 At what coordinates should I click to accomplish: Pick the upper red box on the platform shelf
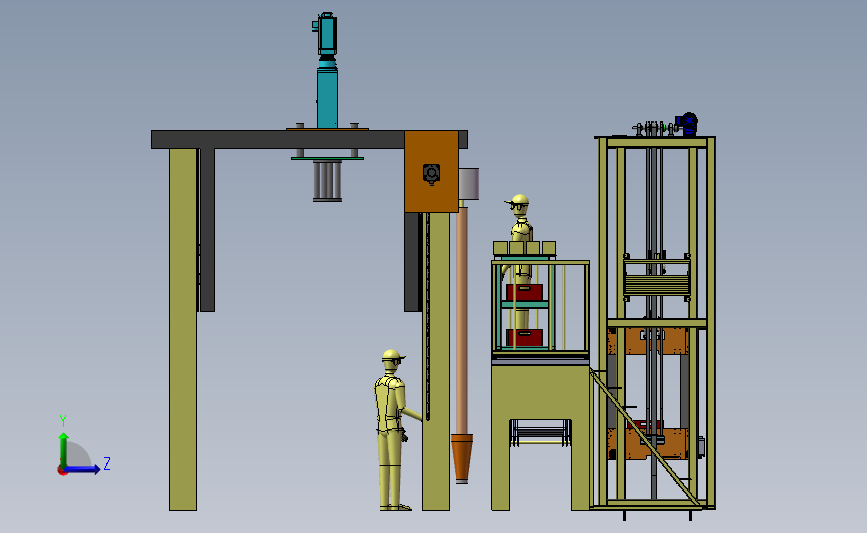(x=524, y=292)
